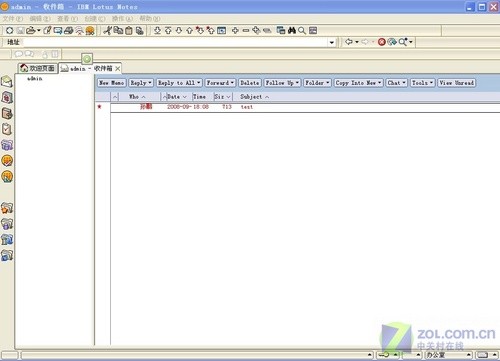Switch to the 欢迎页面 welcome tab
This screenshot has height=361, width=500.
[37, 68]
